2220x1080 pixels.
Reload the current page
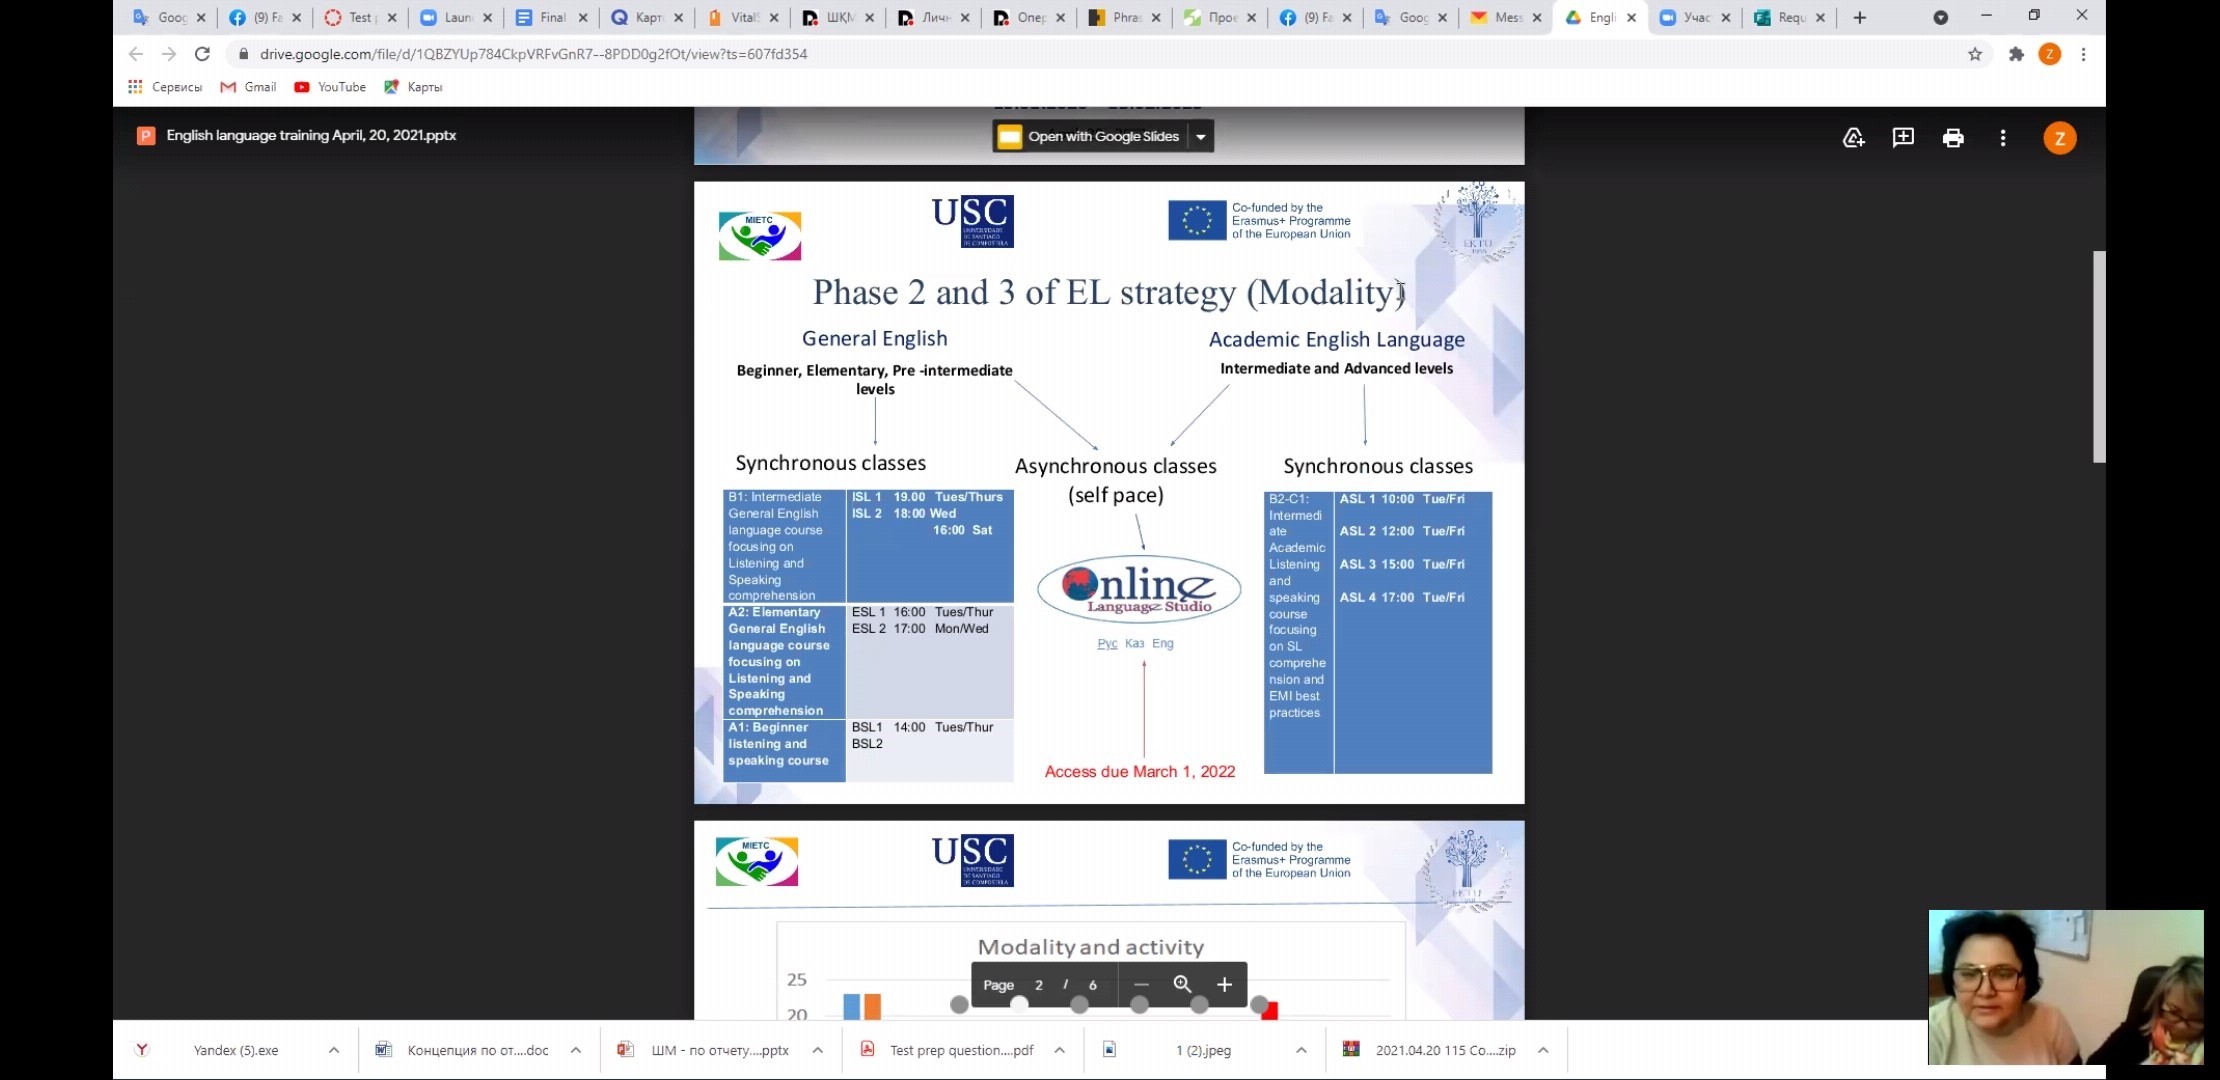click(x=202, y=54)
